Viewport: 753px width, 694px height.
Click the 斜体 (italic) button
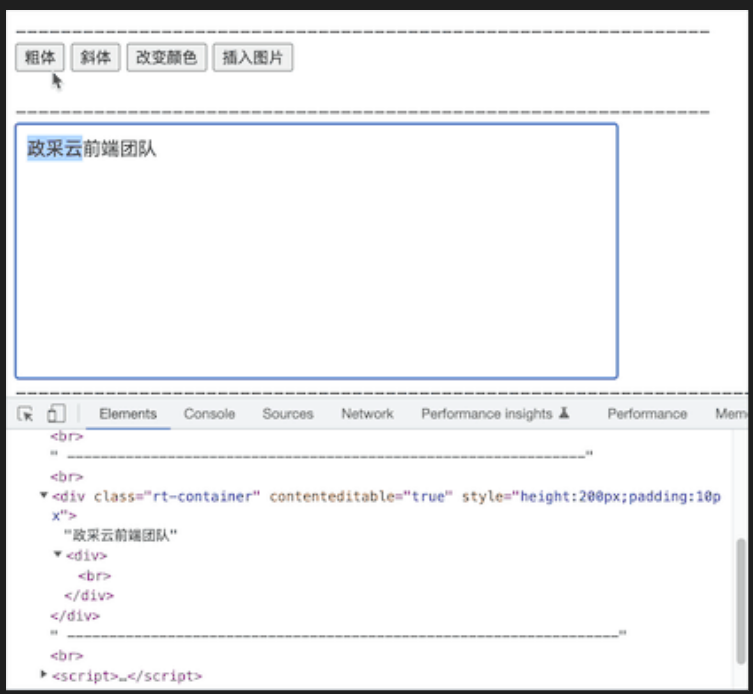(x=96, y=58)
